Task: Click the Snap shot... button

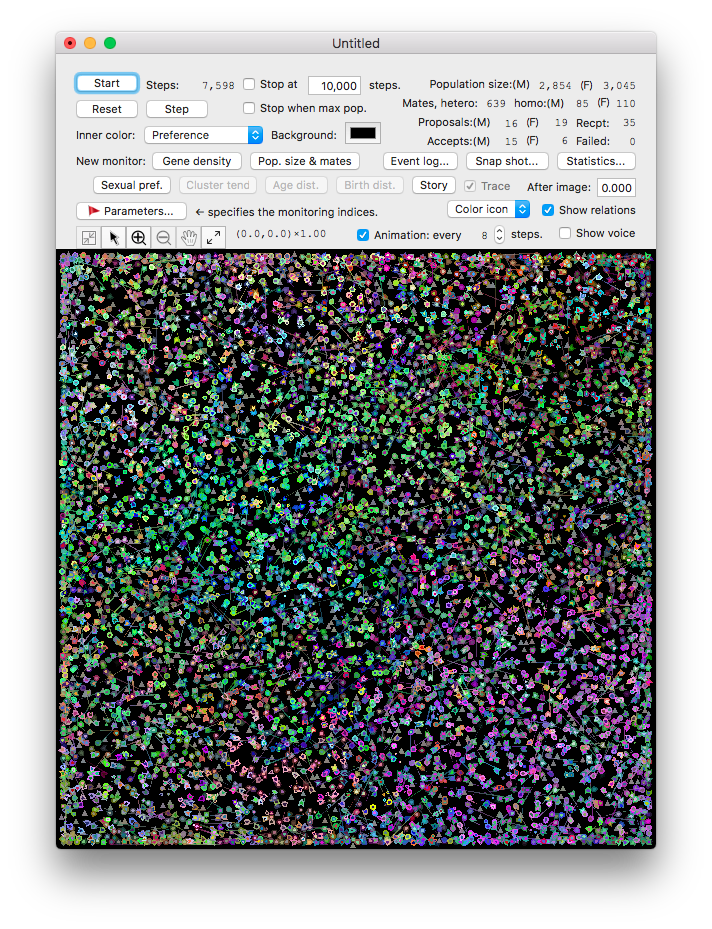Action: point(507,161)
